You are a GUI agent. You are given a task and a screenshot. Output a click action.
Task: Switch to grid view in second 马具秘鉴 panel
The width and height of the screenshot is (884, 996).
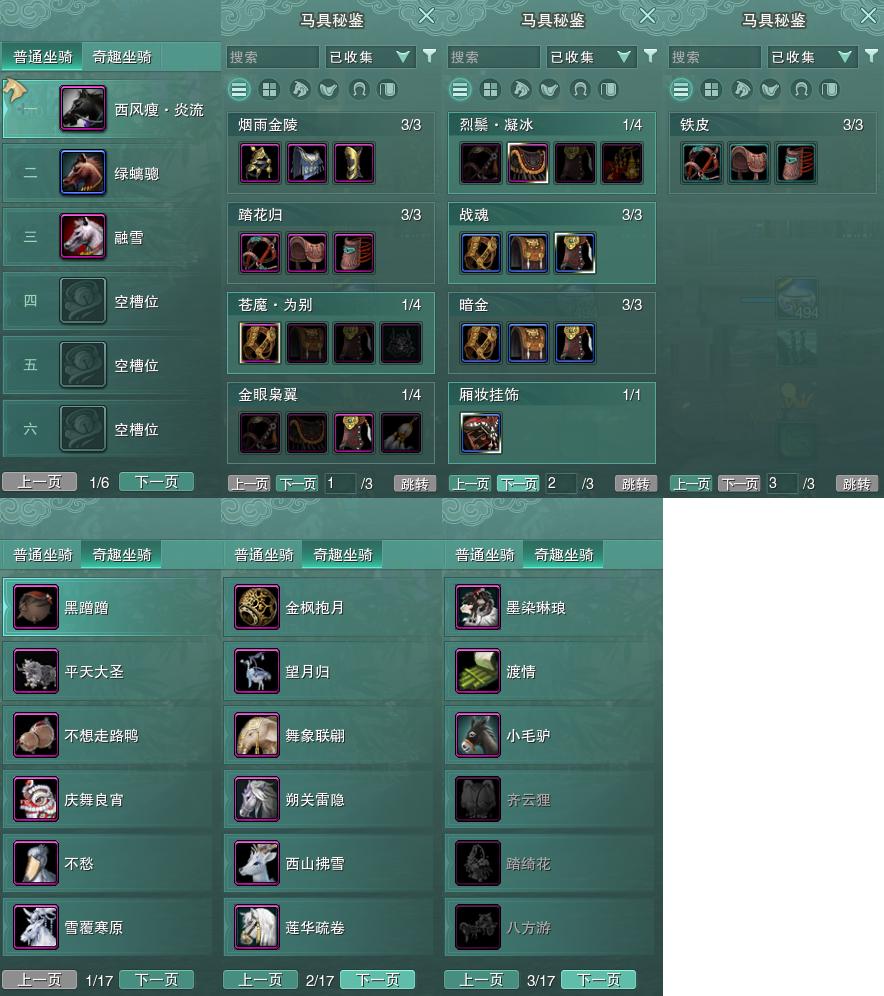pos(490,90)
